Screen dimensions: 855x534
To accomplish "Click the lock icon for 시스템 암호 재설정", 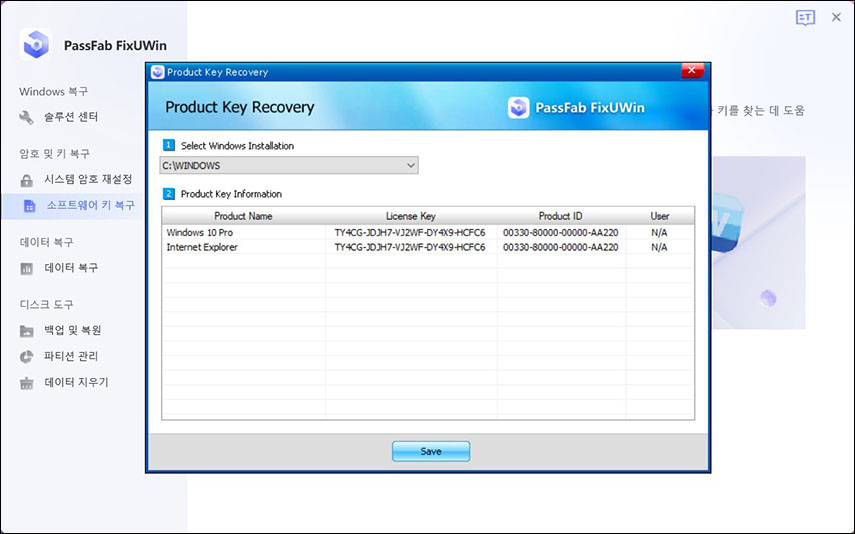I will click(27, 180).
